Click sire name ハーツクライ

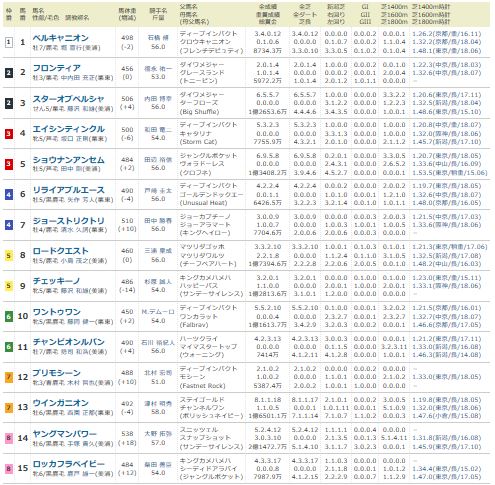pyautogui.click(x=199, y=338)
